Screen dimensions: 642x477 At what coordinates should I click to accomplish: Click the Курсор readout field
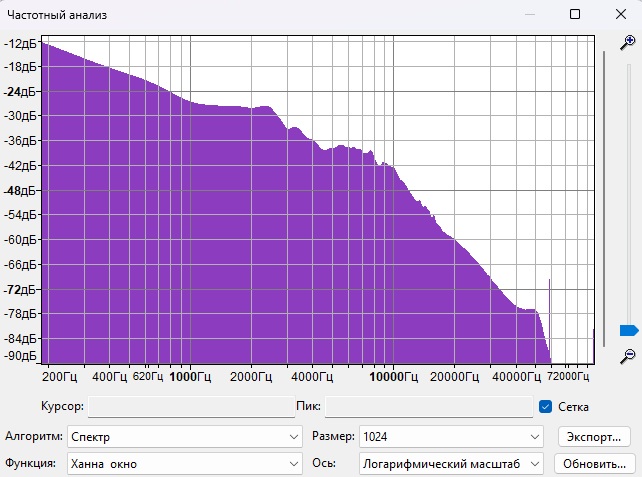(x=191, y=407)
